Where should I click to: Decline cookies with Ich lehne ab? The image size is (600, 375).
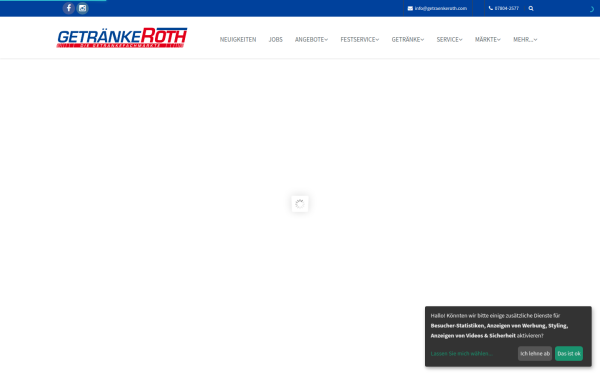coord(535,354)
